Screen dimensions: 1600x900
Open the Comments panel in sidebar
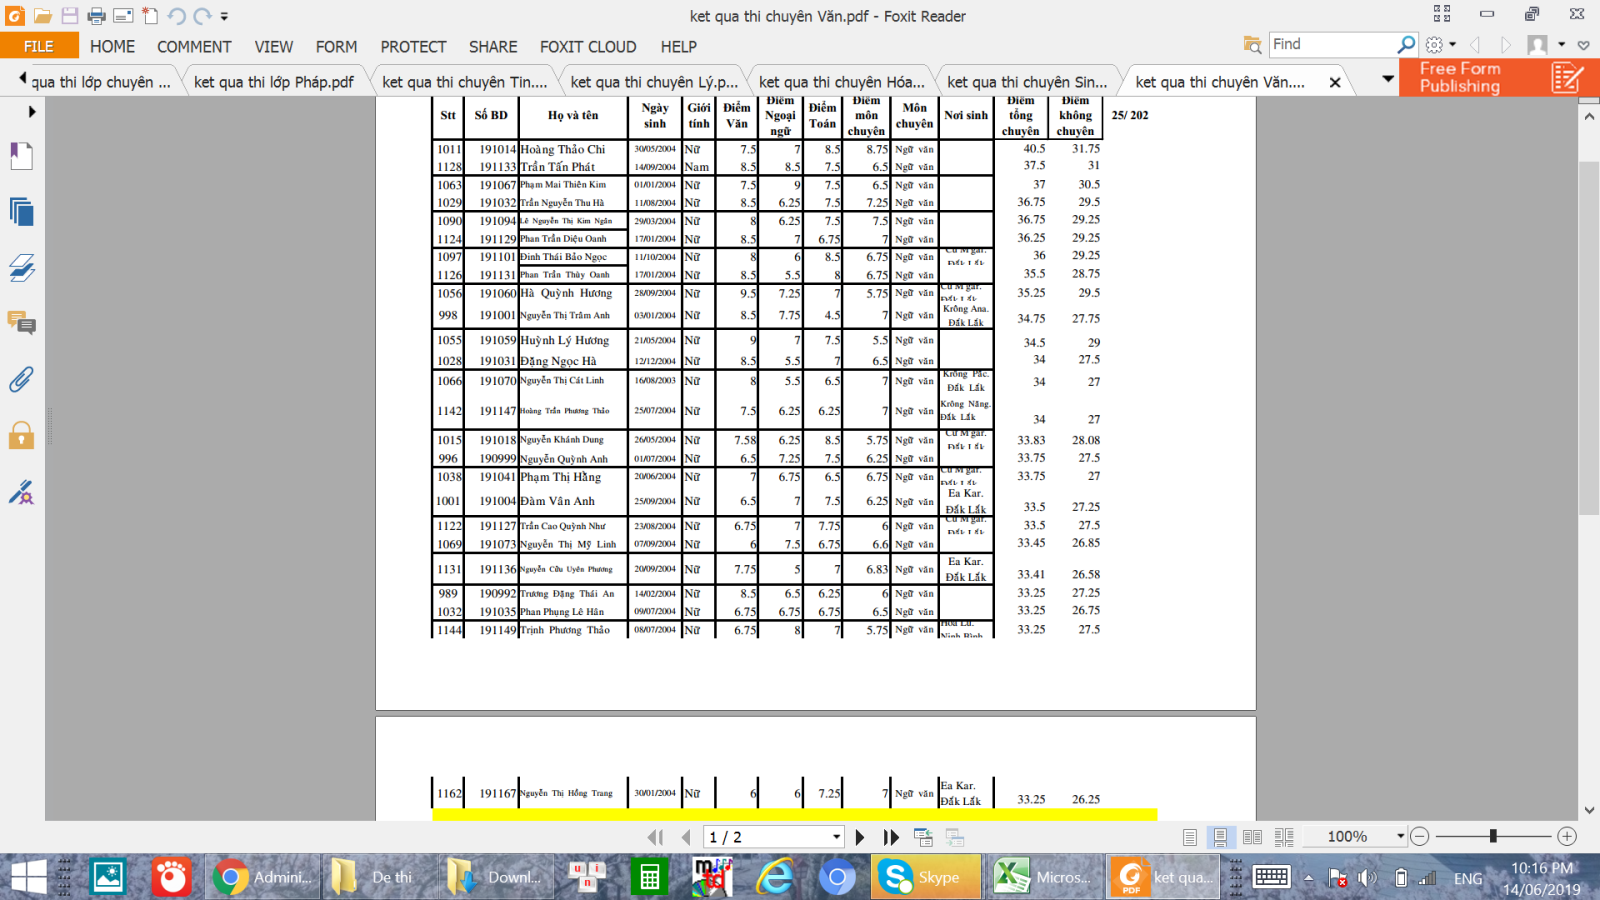pos(21,323)
